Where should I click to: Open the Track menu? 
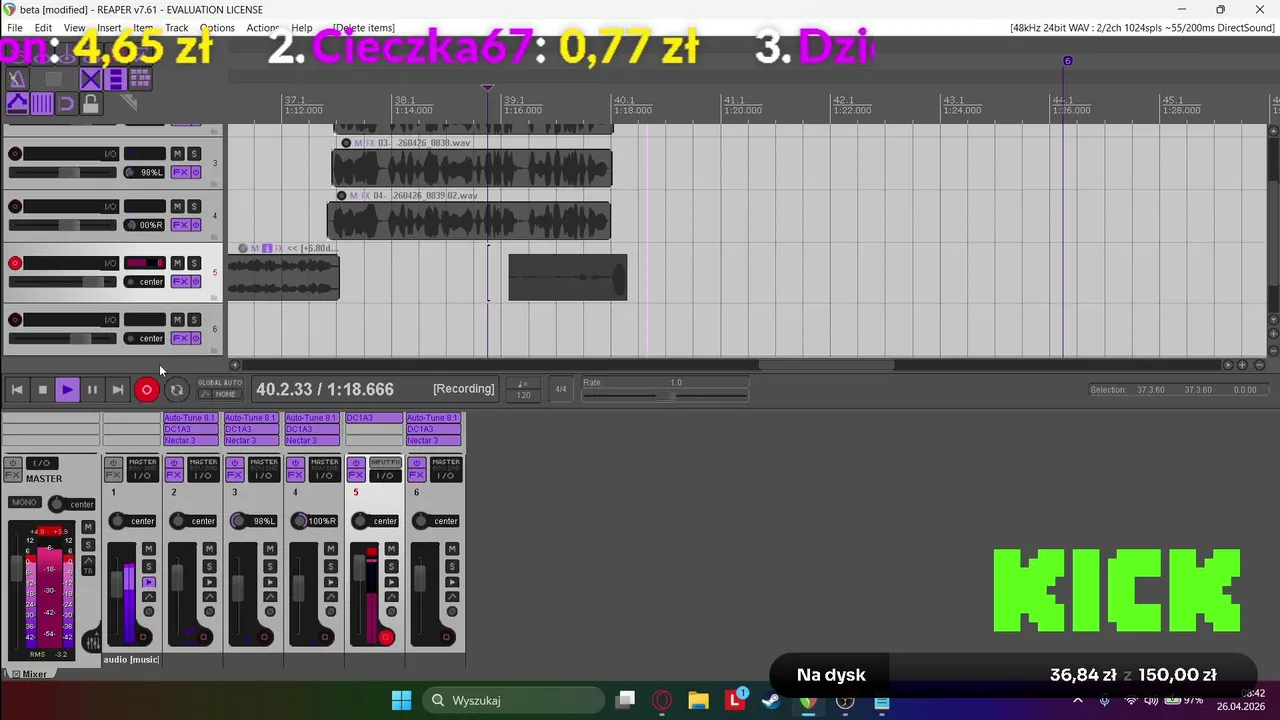pos(177,28)
